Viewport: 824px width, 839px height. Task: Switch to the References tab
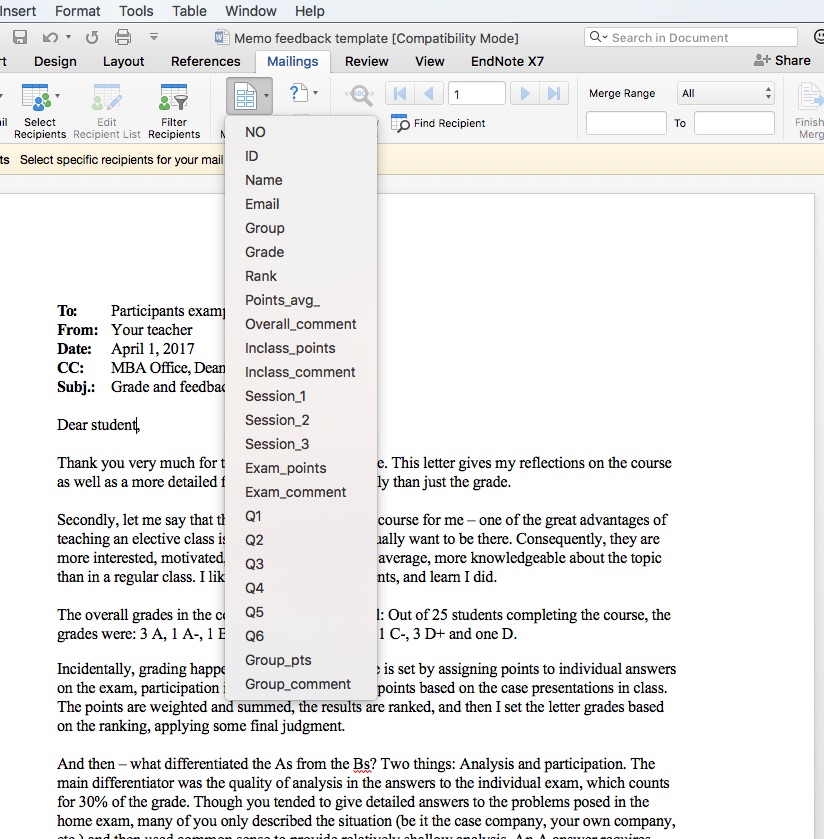[205, 61]
